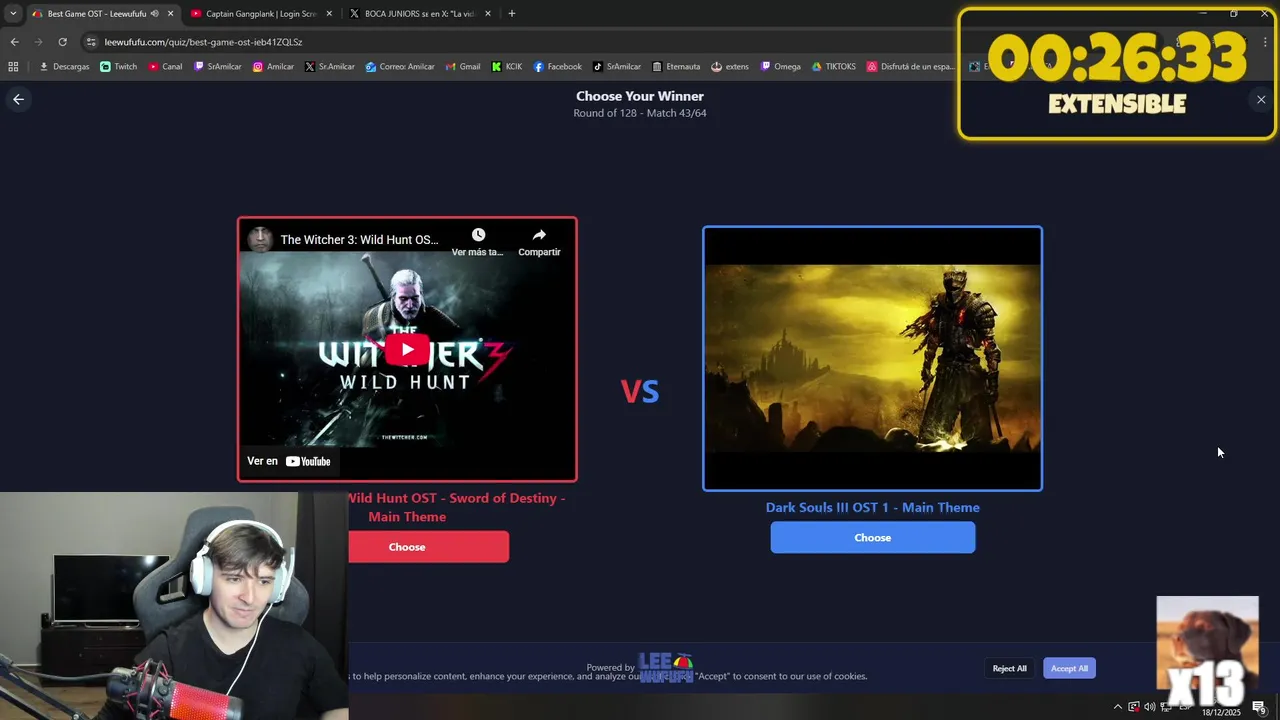This screenshot has height=720, width=1280.
Task: Close the Captain Gangplank tab
Action: [x=329, y=14]
